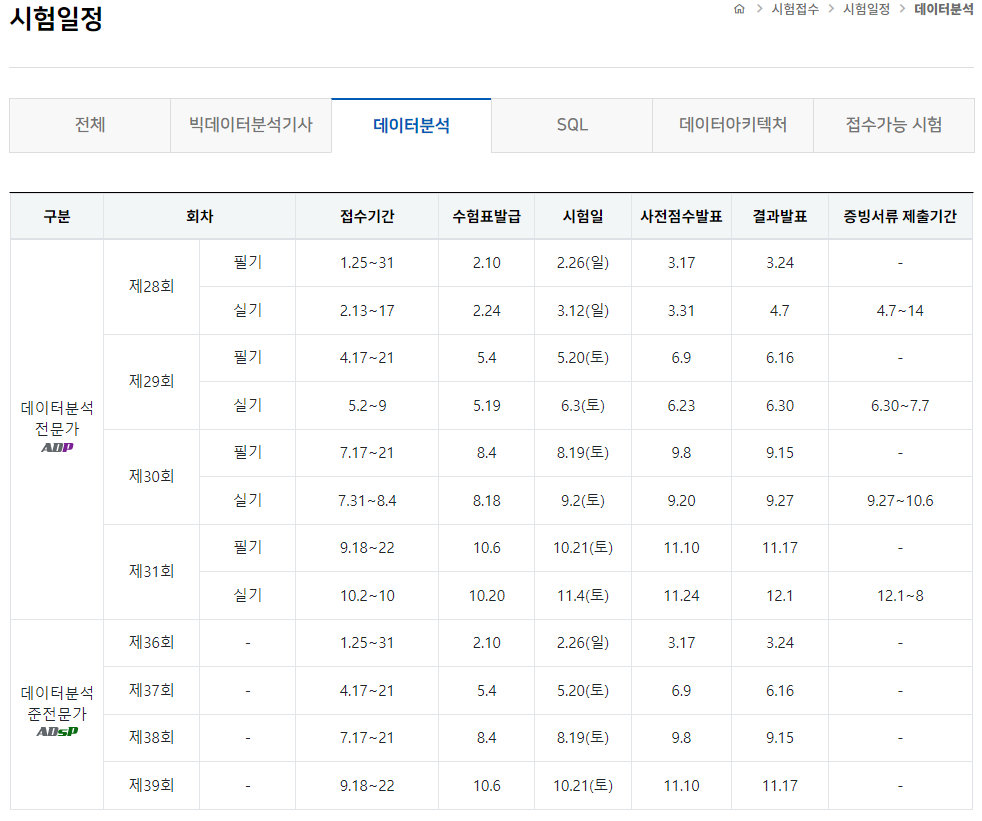982x821 pixels.
Task: Click the 3.31 pre-score announcement cell
Action: (681, 311)
